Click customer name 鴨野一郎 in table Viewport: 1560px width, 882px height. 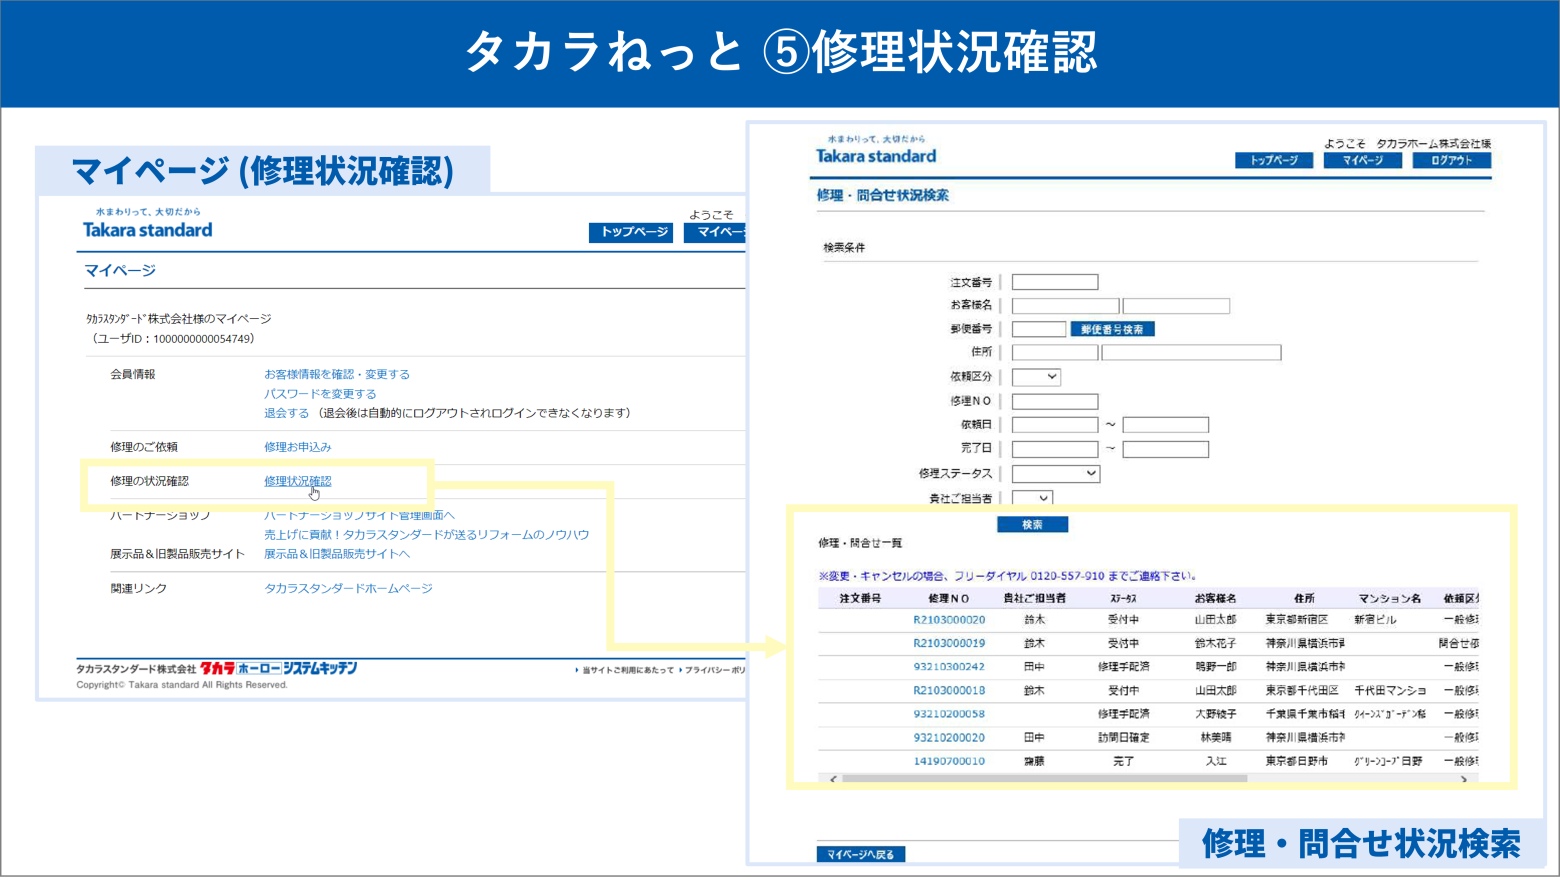[1215, 667]
